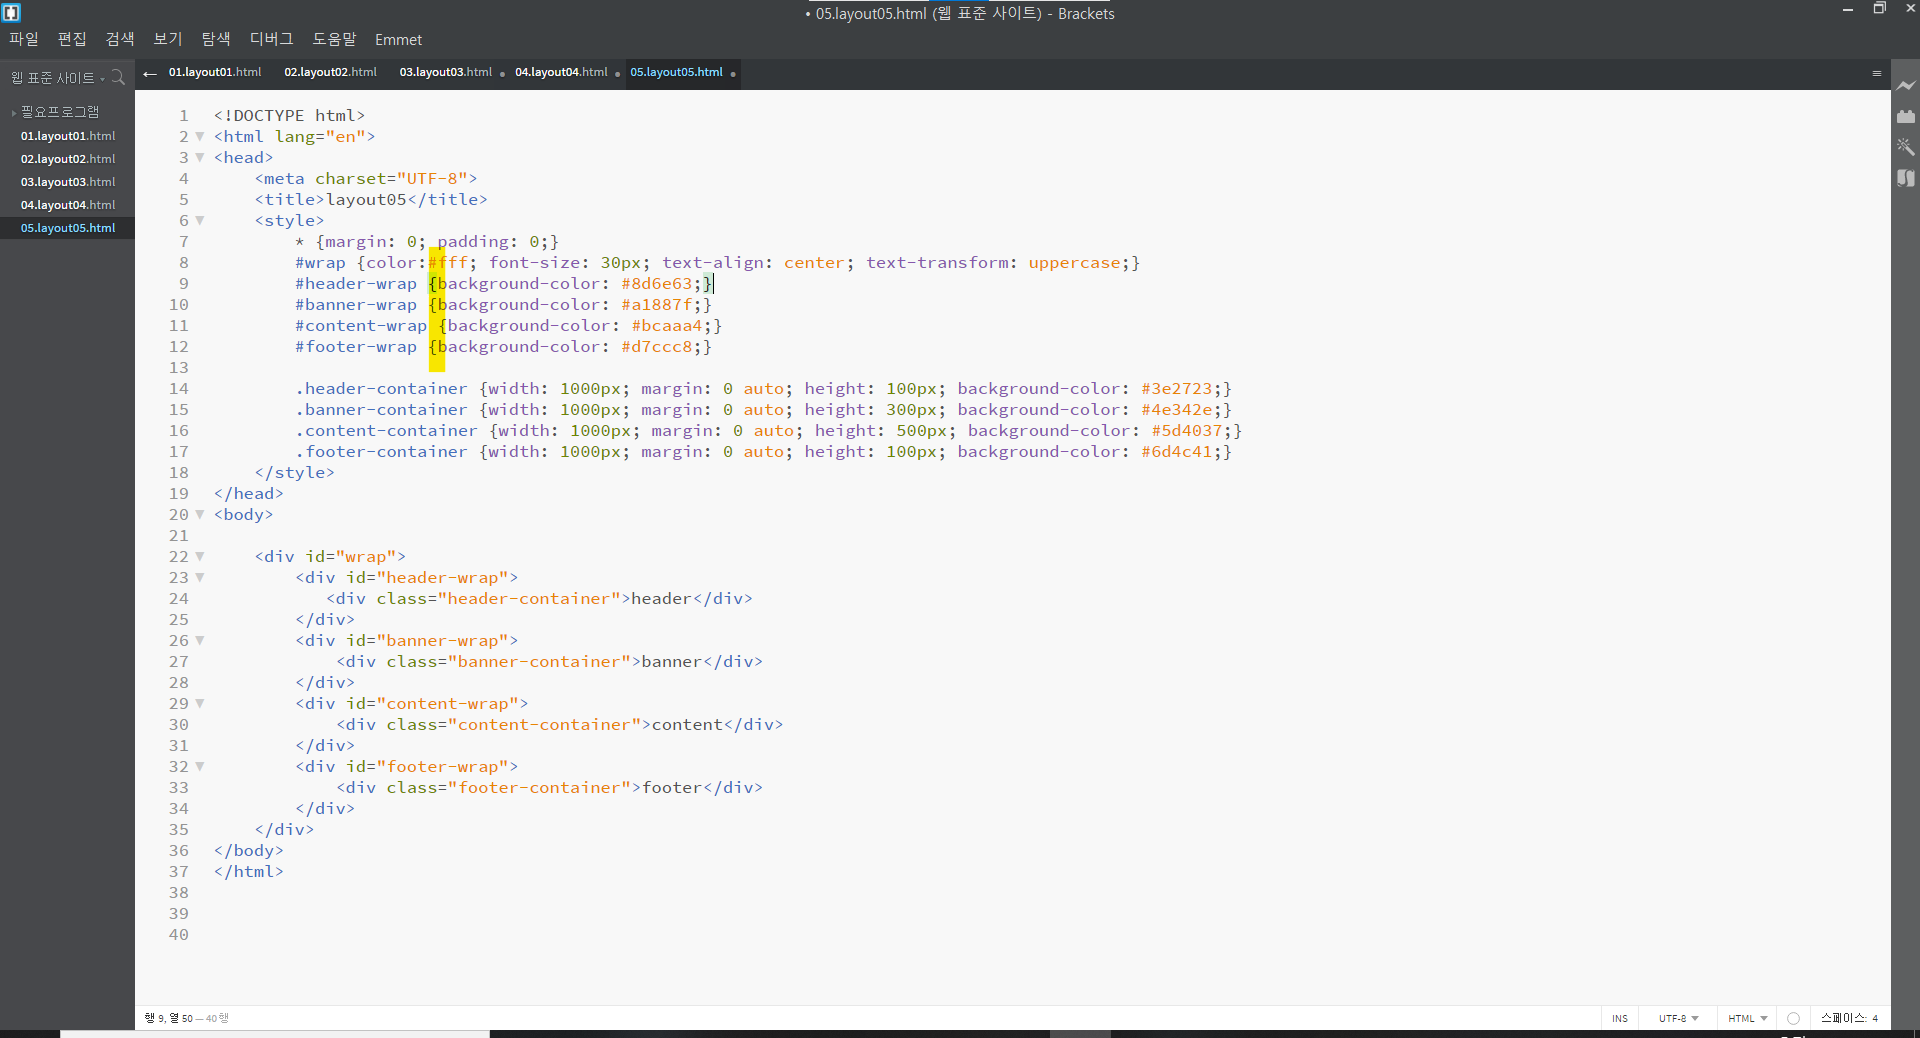Open the 편집 menu
This screenshot has width=1920, height=1038.
pos(72,39)
